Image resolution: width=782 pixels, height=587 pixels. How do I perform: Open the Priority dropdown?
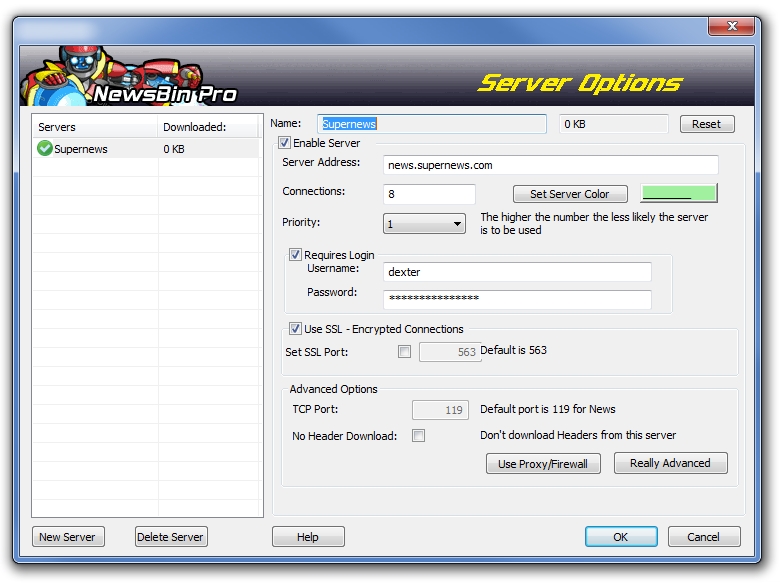(x=424, y=223)
